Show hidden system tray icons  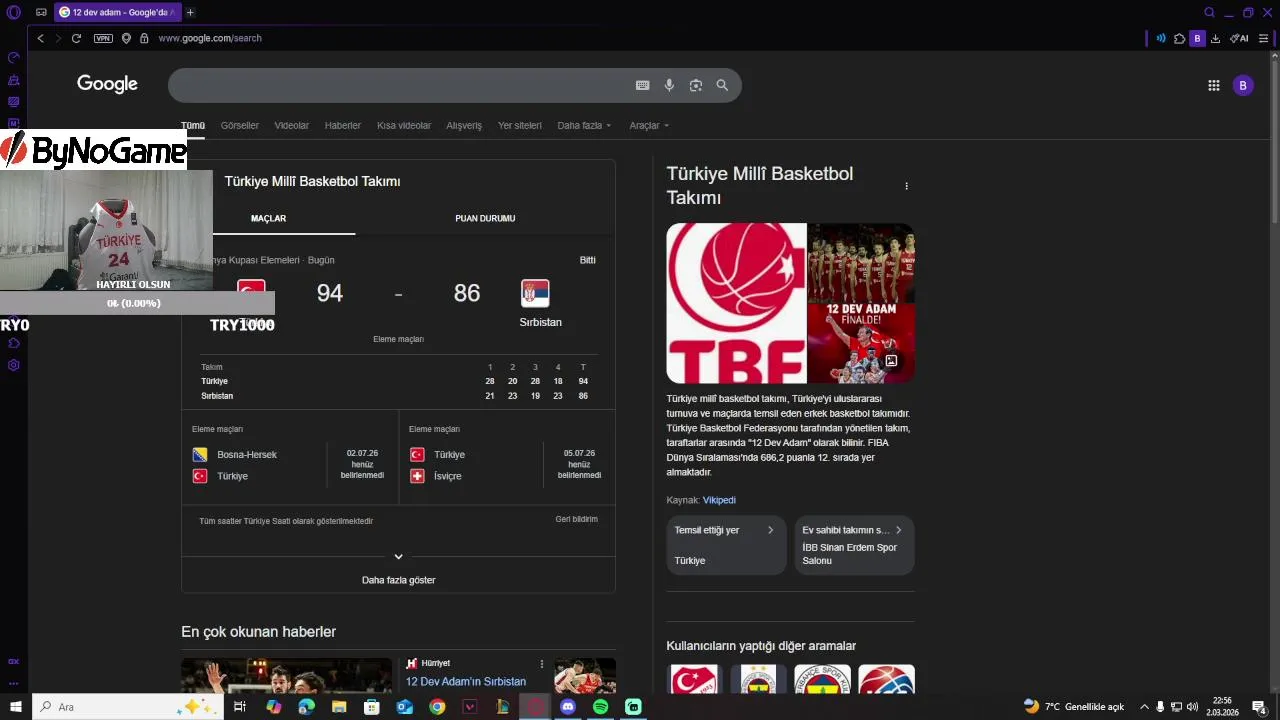coord(1144,707)
